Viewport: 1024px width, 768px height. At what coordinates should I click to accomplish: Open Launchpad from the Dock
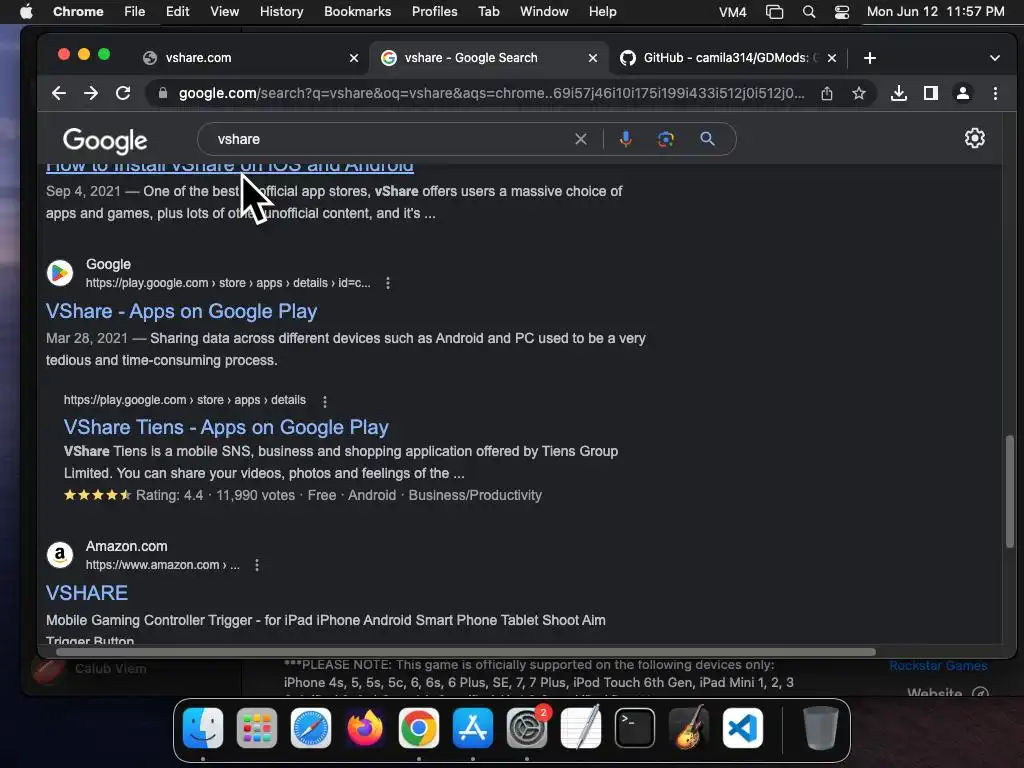point(257,728)
